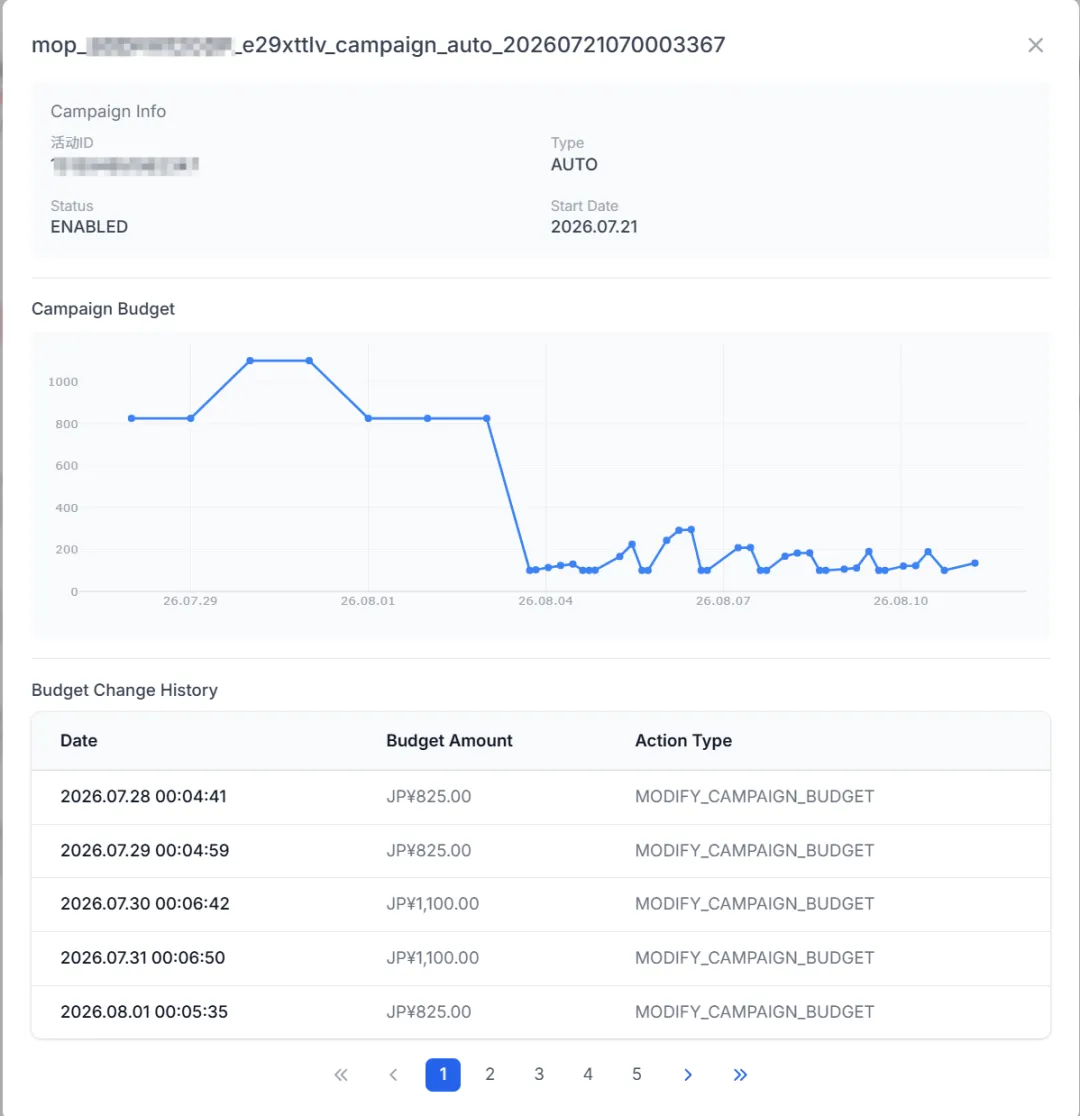Click the first 1100 peak chart point
The height and width of the screenshot is (1116, 1080).
click(250, 361)
